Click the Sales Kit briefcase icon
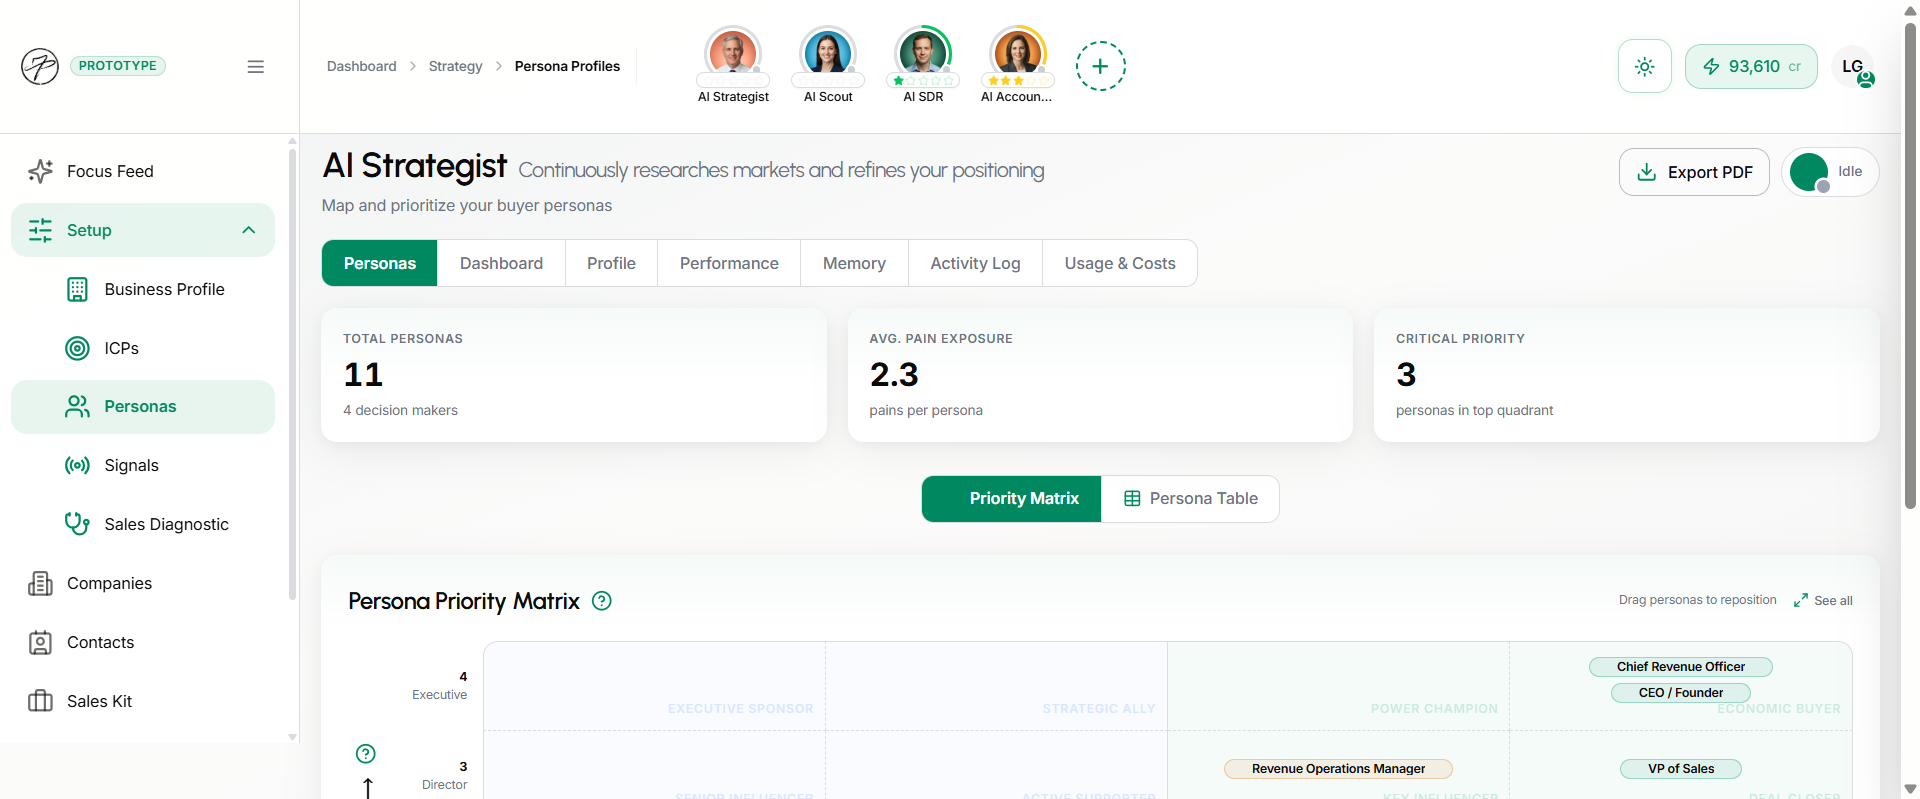The height and width of the screenshot is (799, 1920). click(x=40, y=701)
